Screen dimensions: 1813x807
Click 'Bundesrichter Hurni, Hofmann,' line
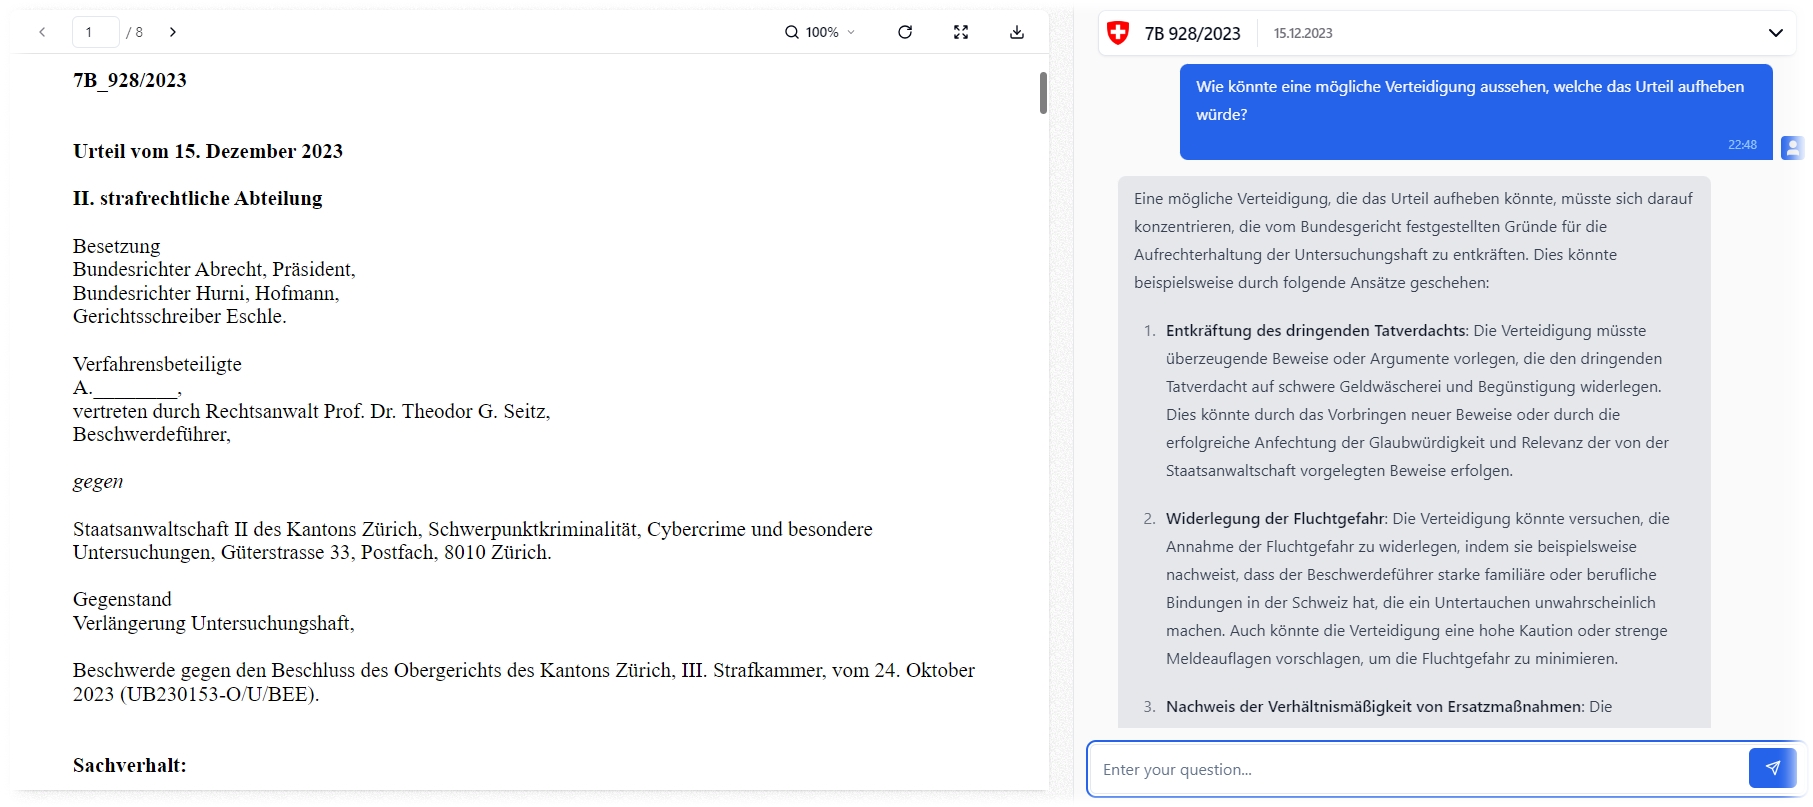point(206,293)
